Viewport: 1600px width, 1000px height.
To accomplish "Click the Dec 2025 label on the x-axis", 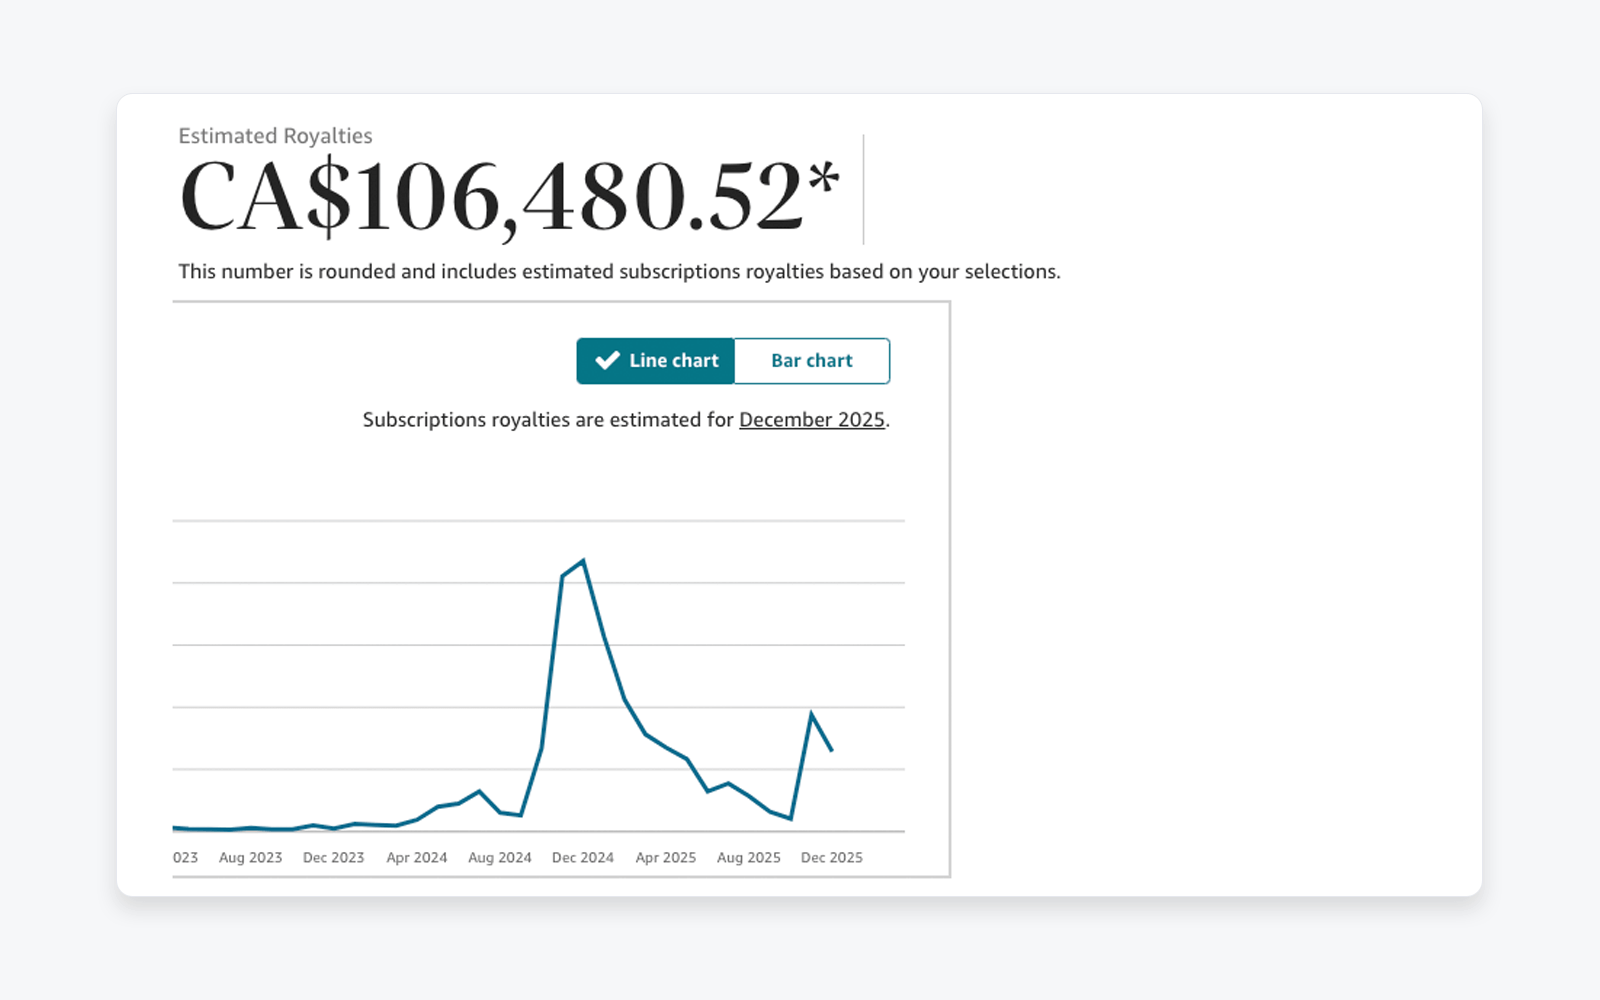I will [831, 857].
